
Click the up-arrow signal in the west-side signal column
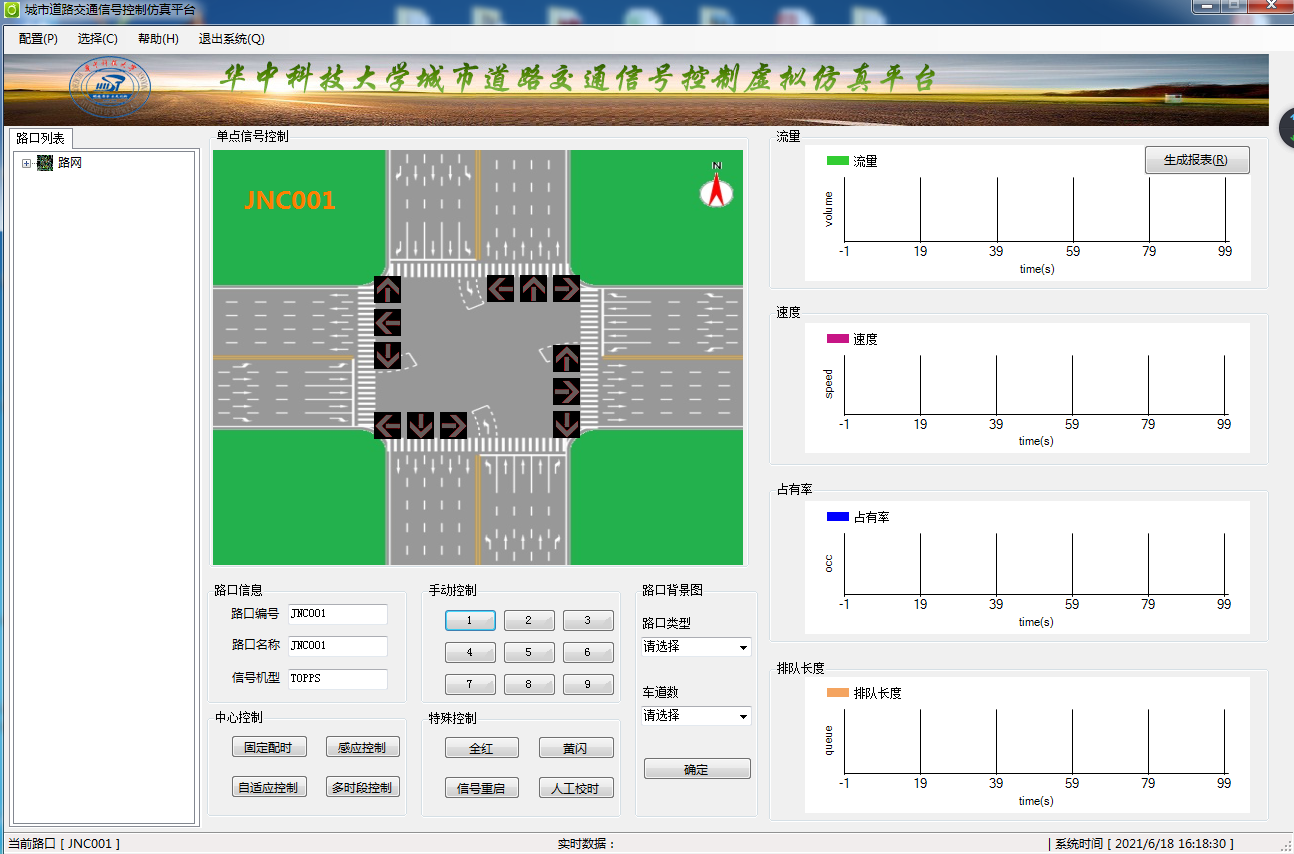coord(387,290)
